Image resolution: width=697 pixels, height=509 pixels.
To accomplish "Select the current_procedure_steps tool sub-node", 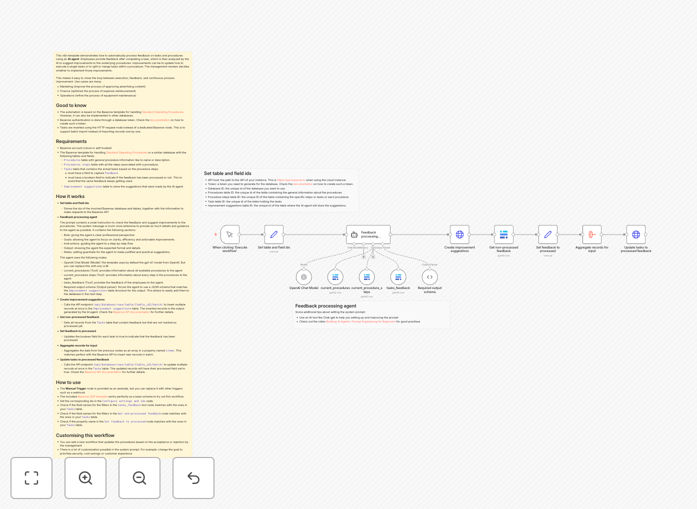I will [367, 277].
